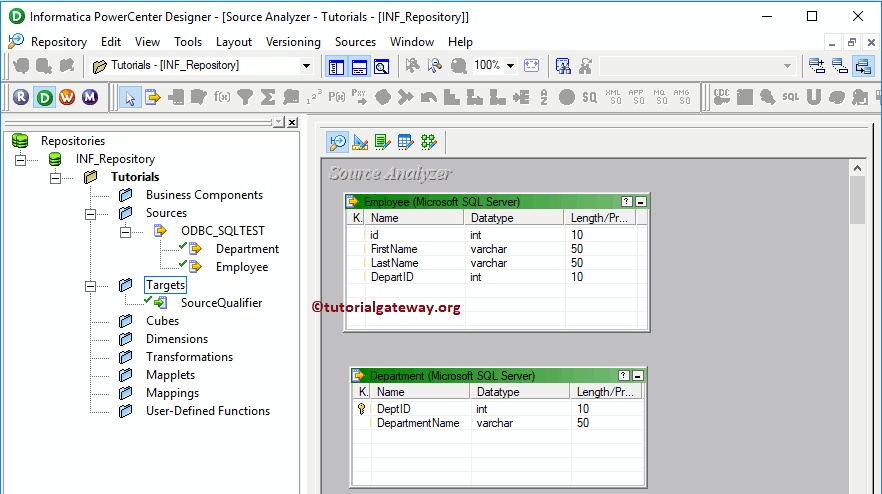
Task: Open the folder selector Tutorials dropdown
Action: [306, 66]
